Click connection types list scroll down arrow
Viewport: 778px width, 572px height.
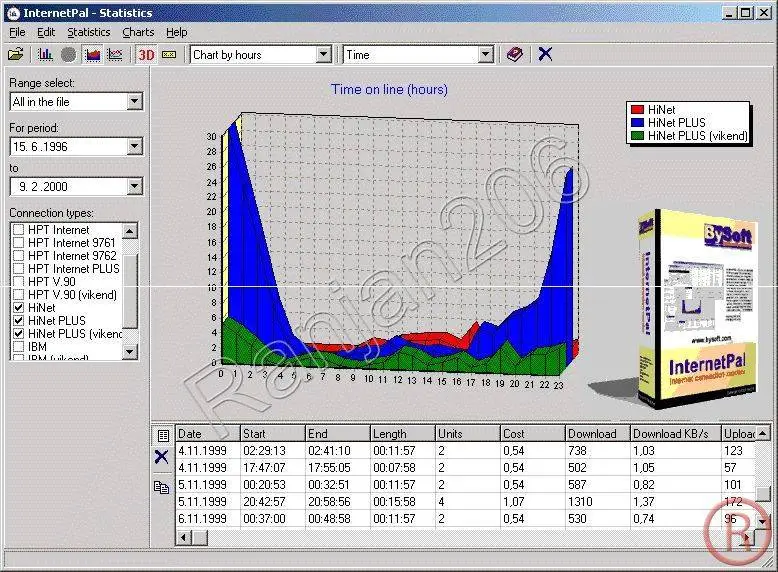click(x=130, y=351)
